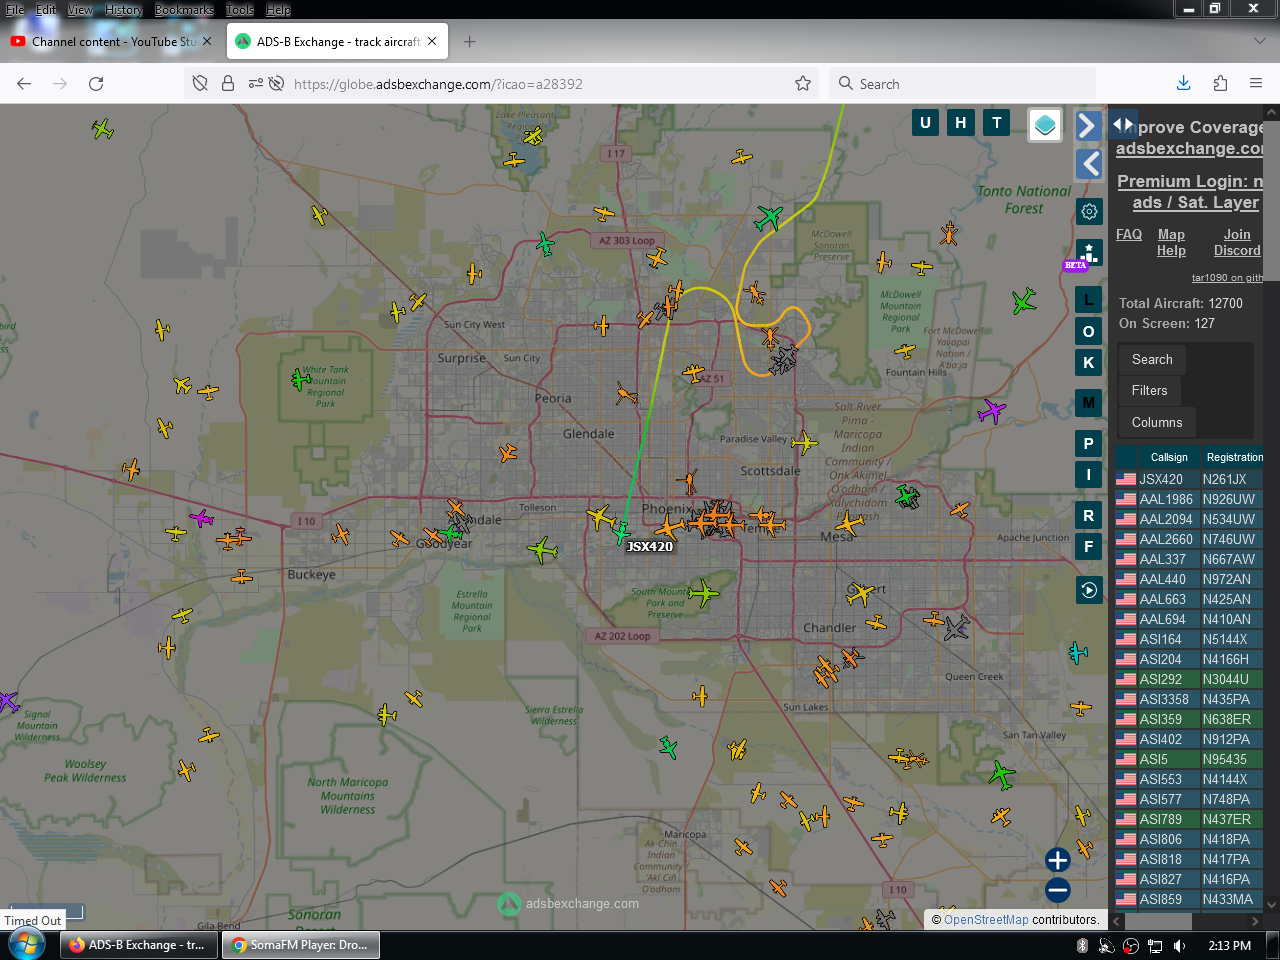Toggle the H map button
Screen dimensions: 1280x960
(961, 123)
